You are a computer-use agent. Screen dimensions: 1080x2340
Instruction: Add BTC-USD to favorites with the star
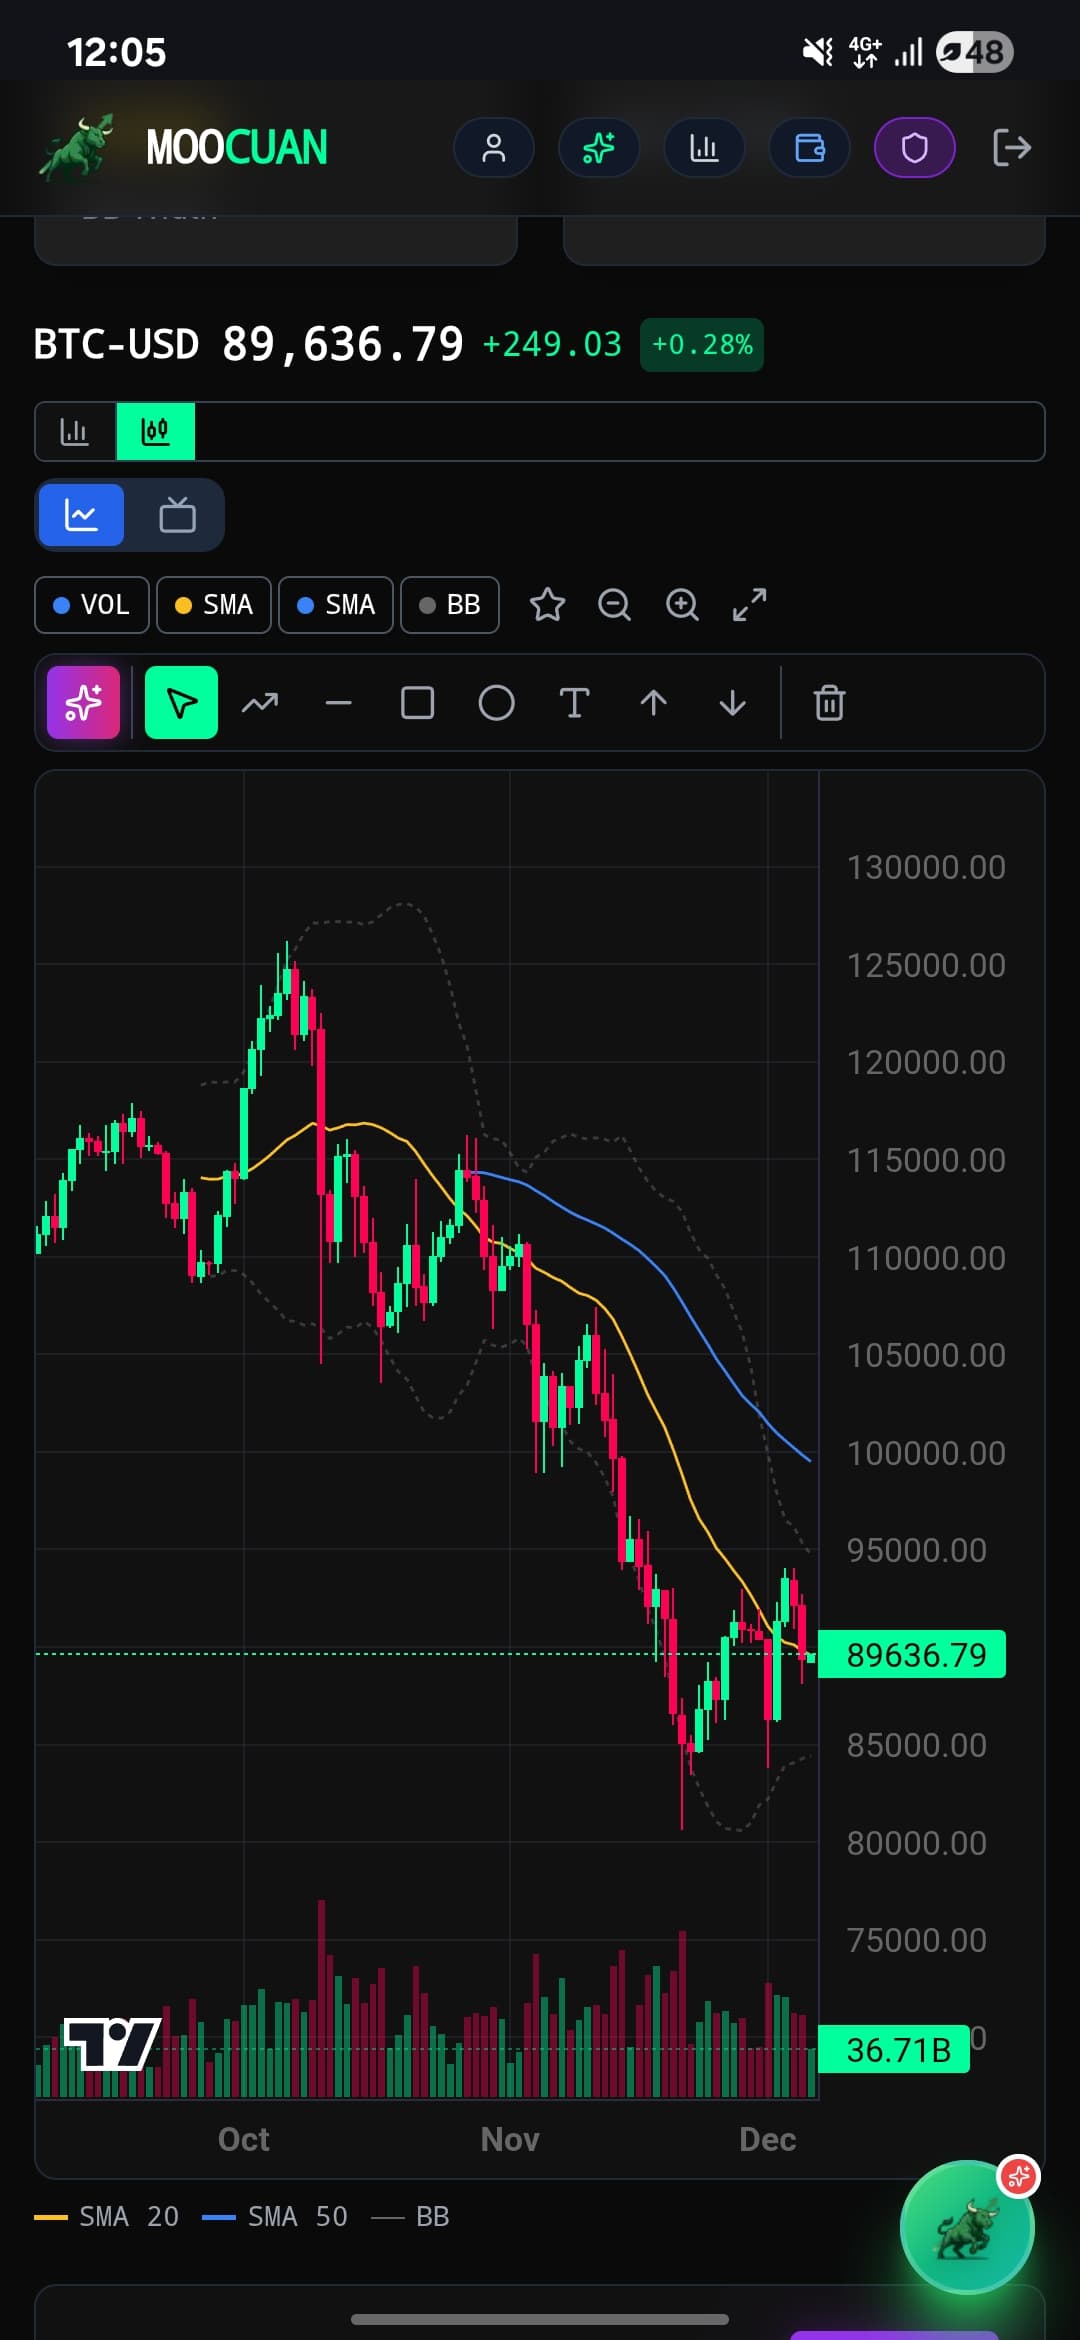click(x=547, y=604)
